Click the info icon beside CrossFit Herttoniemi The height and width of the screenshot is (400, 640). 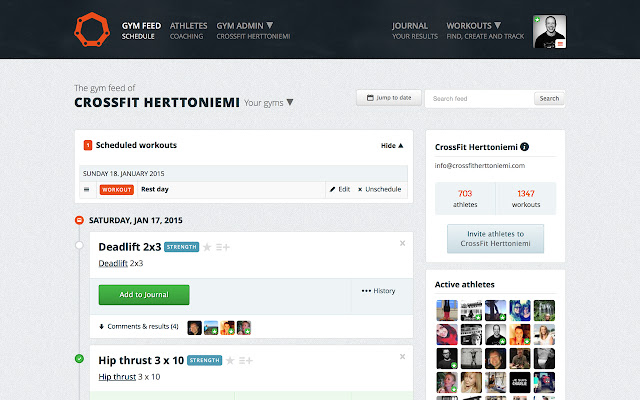coord(525,146)
